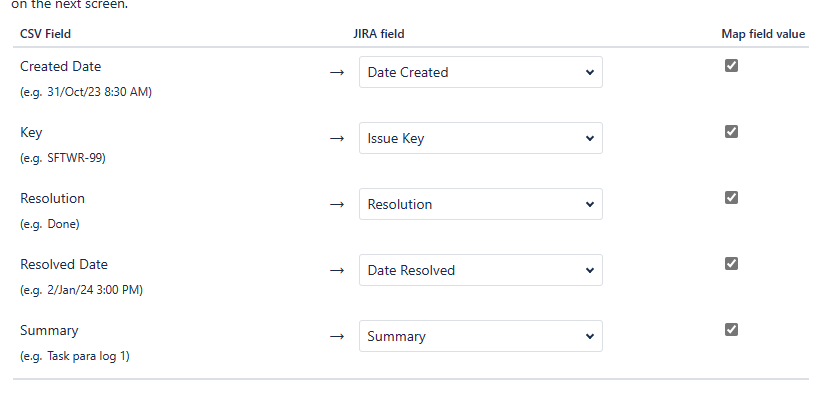Click the Map field value column header
This screenshot has width=819, height=399.
pos(763,34)
